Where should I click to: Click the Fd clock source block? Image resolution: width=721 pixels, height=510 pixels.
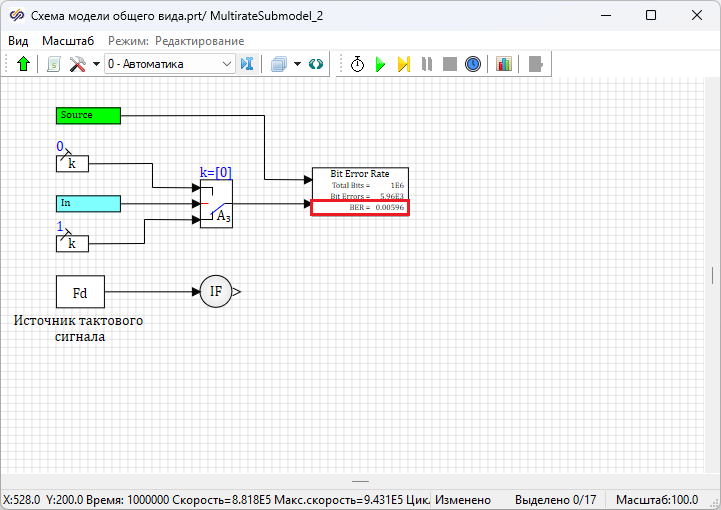(80, 292)
